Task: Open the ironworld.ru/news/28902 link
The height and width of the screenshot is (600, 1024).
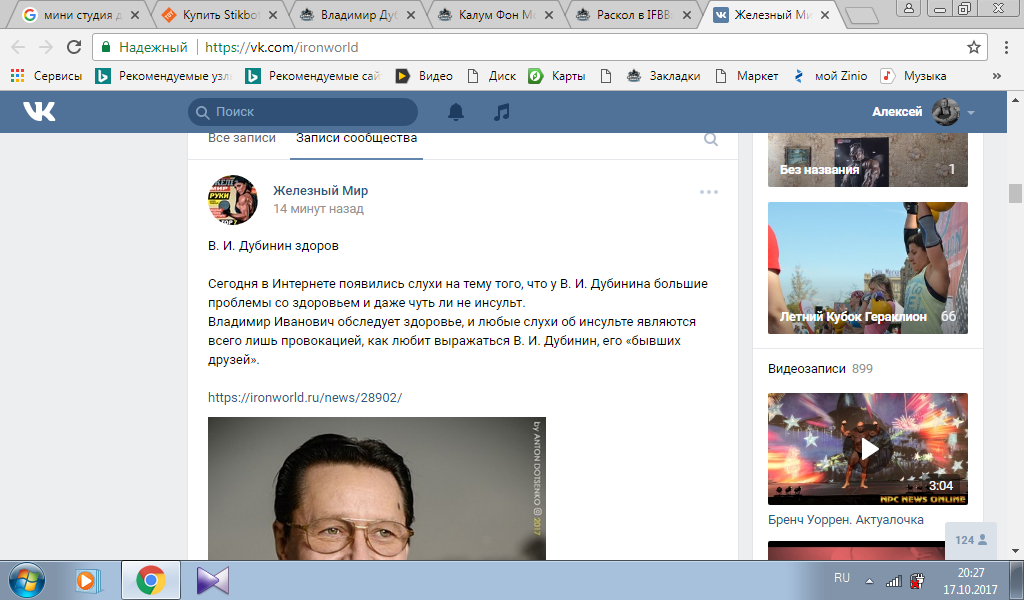Action: click(x=306, y=397)
